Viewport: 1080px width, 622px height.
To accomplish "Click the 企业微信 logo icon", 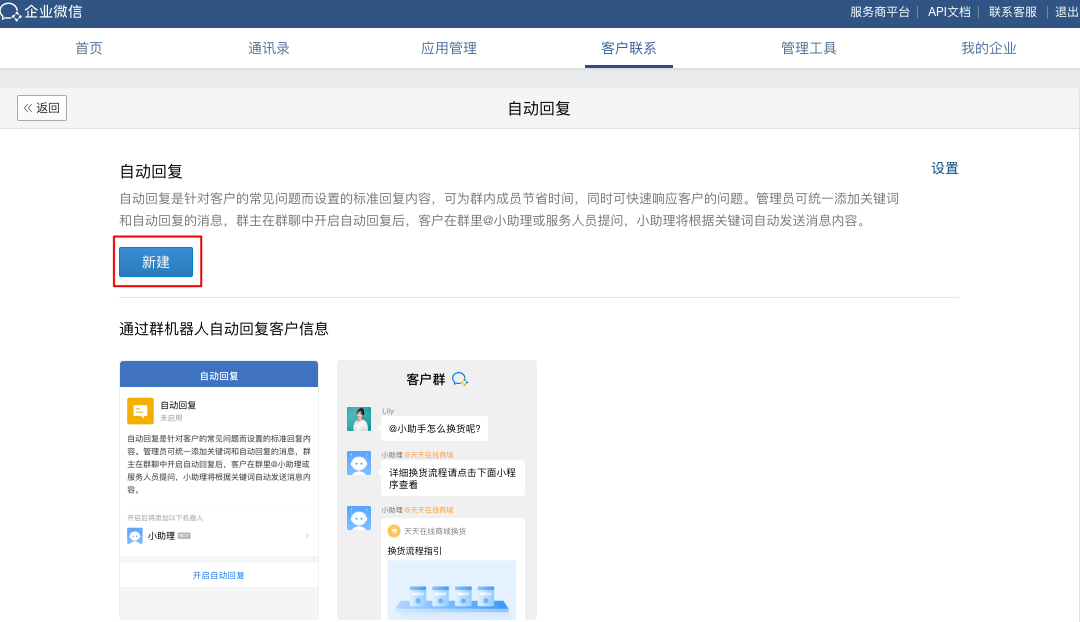I will 11,12.
